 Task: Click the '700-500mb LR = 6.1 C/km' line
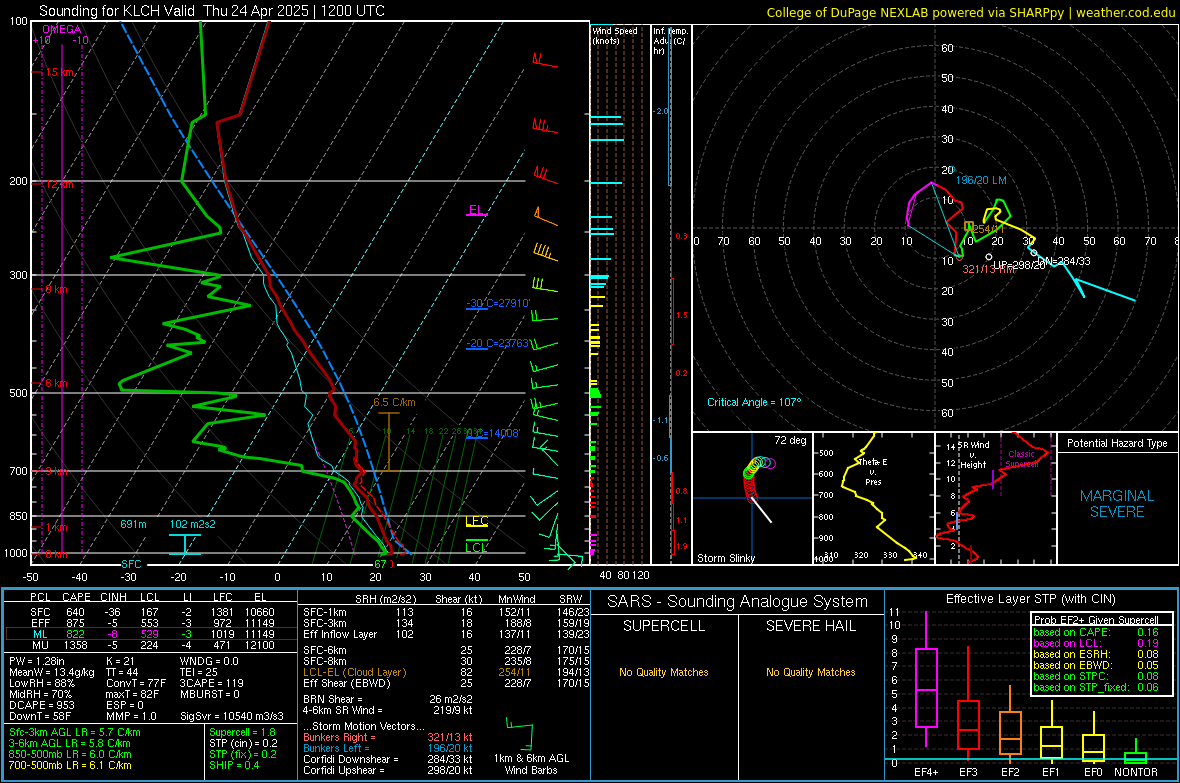tap(70, 765)
